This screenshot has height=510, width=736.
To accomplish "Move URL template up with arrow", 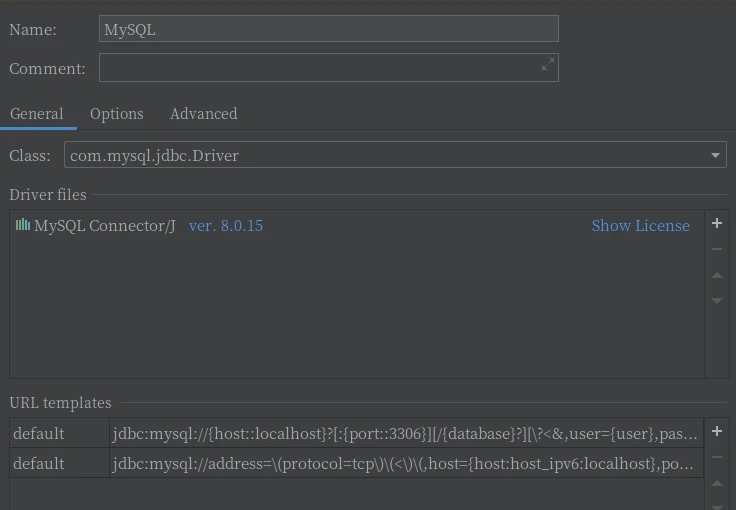I will (x=716, y=484).
